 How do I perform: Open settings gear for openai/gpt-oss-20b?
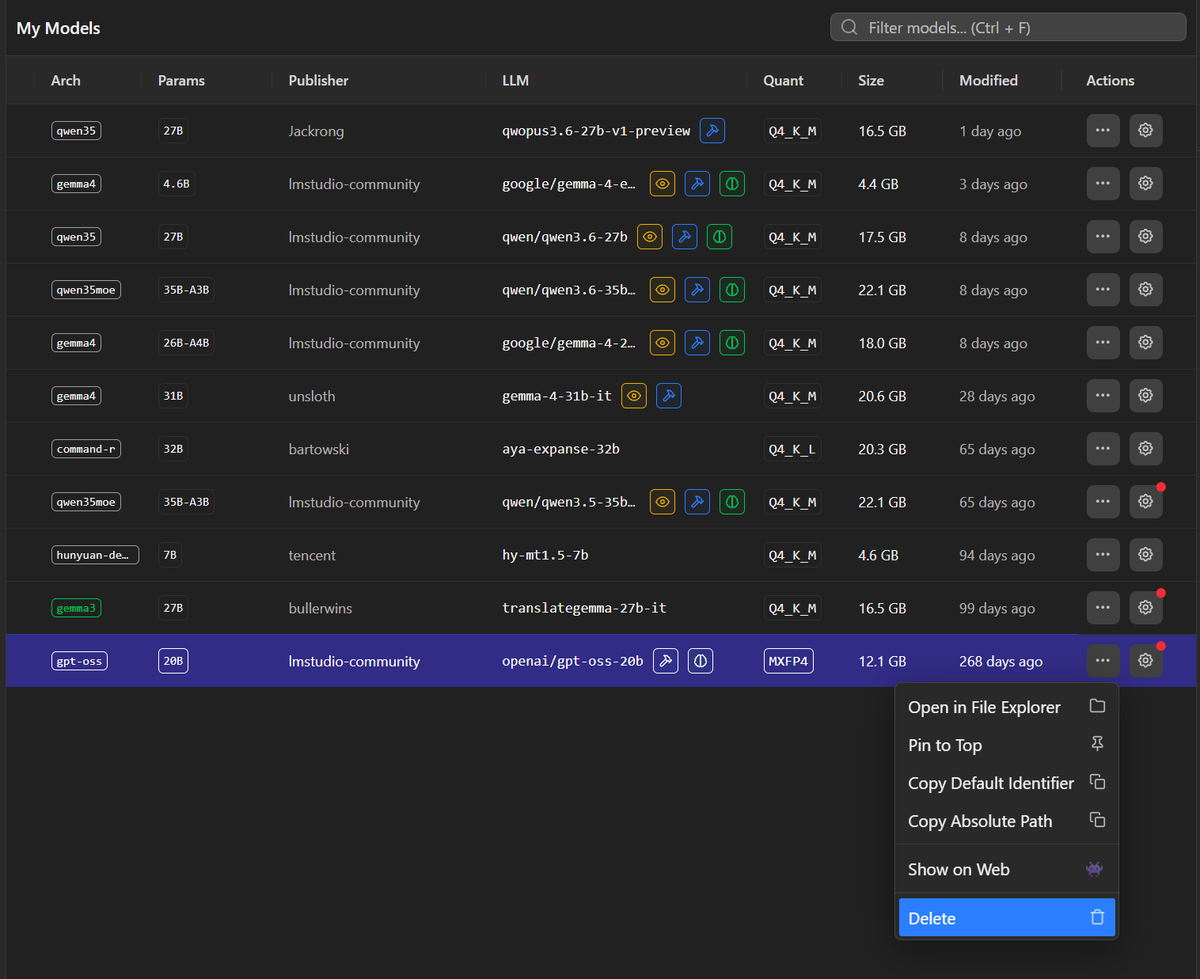pos(1146,661)
